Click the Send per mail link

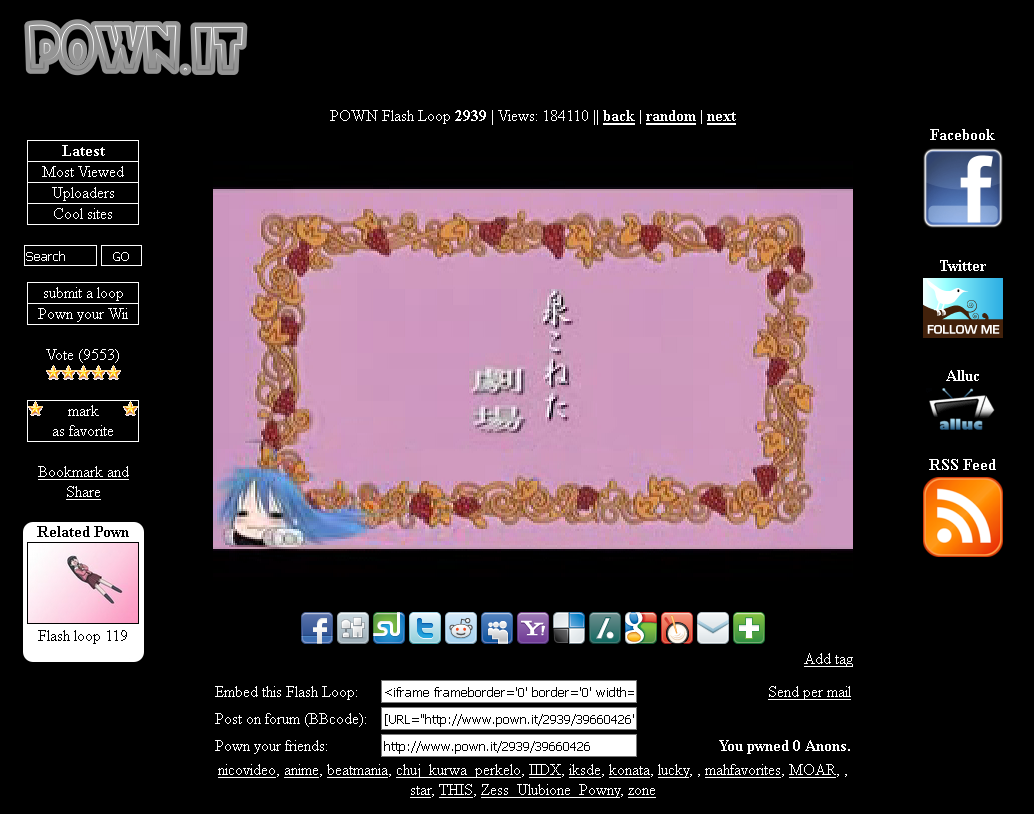(x=809, y=692)
